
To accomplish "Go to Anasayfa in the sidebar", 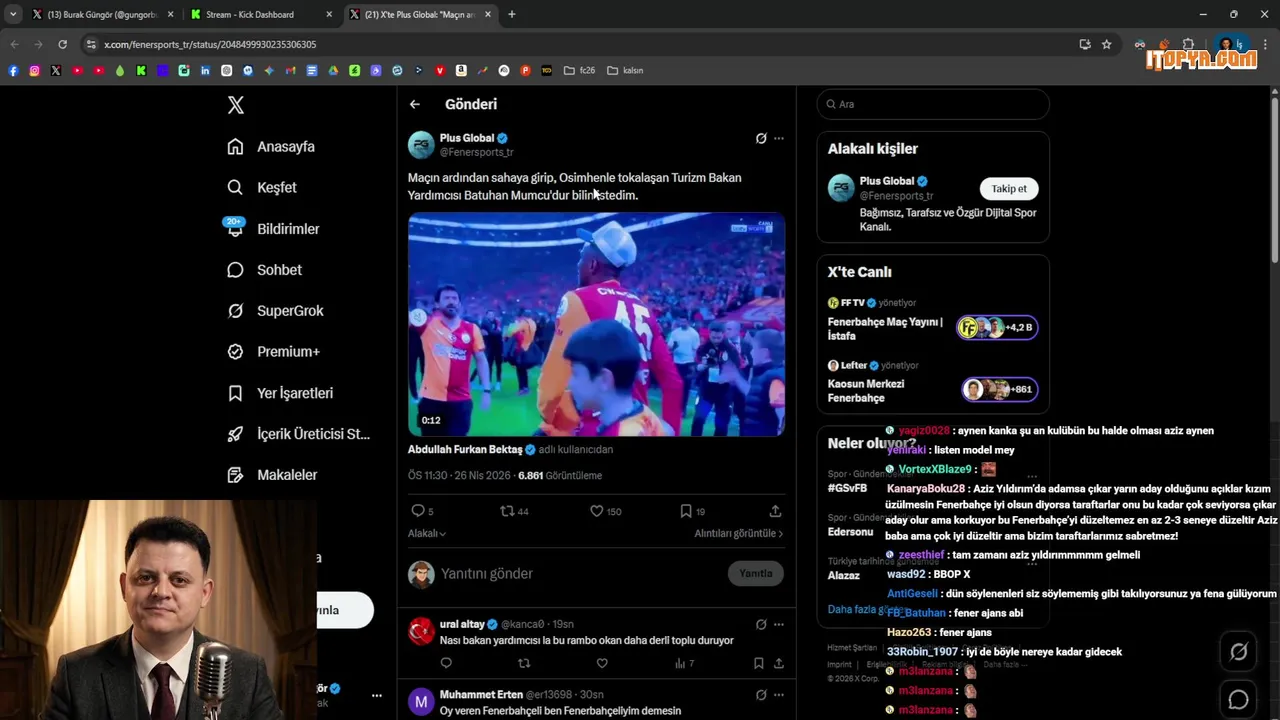I will pyautogui.click(x=271, y=147).
